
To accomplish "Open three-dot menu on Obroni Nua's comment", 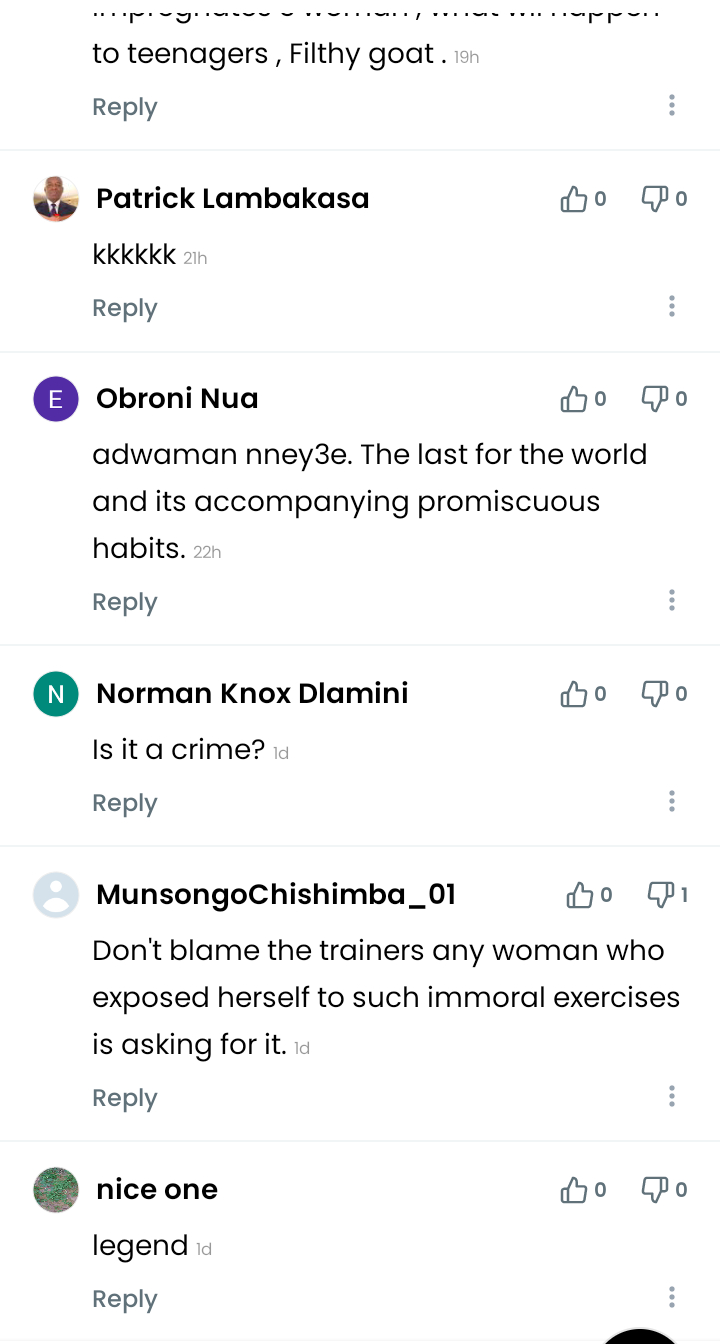I will pos(672,600).
